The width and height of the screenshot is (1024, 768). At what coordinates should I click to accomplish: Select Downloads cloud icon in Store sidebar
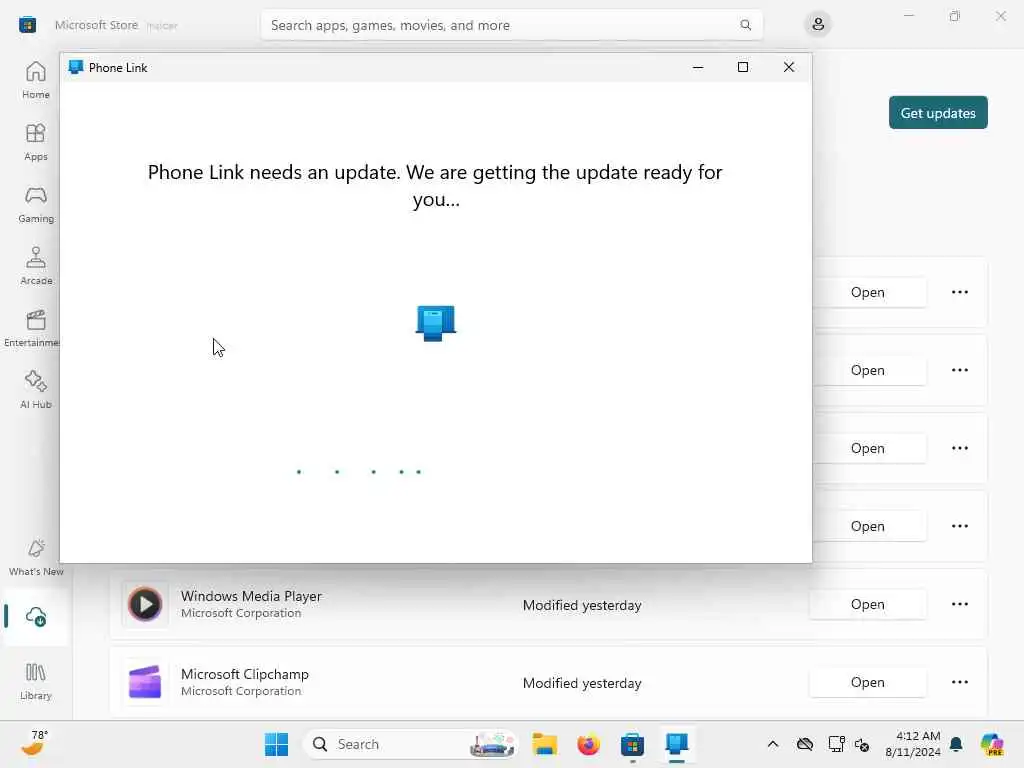click(x=35, y=616)
